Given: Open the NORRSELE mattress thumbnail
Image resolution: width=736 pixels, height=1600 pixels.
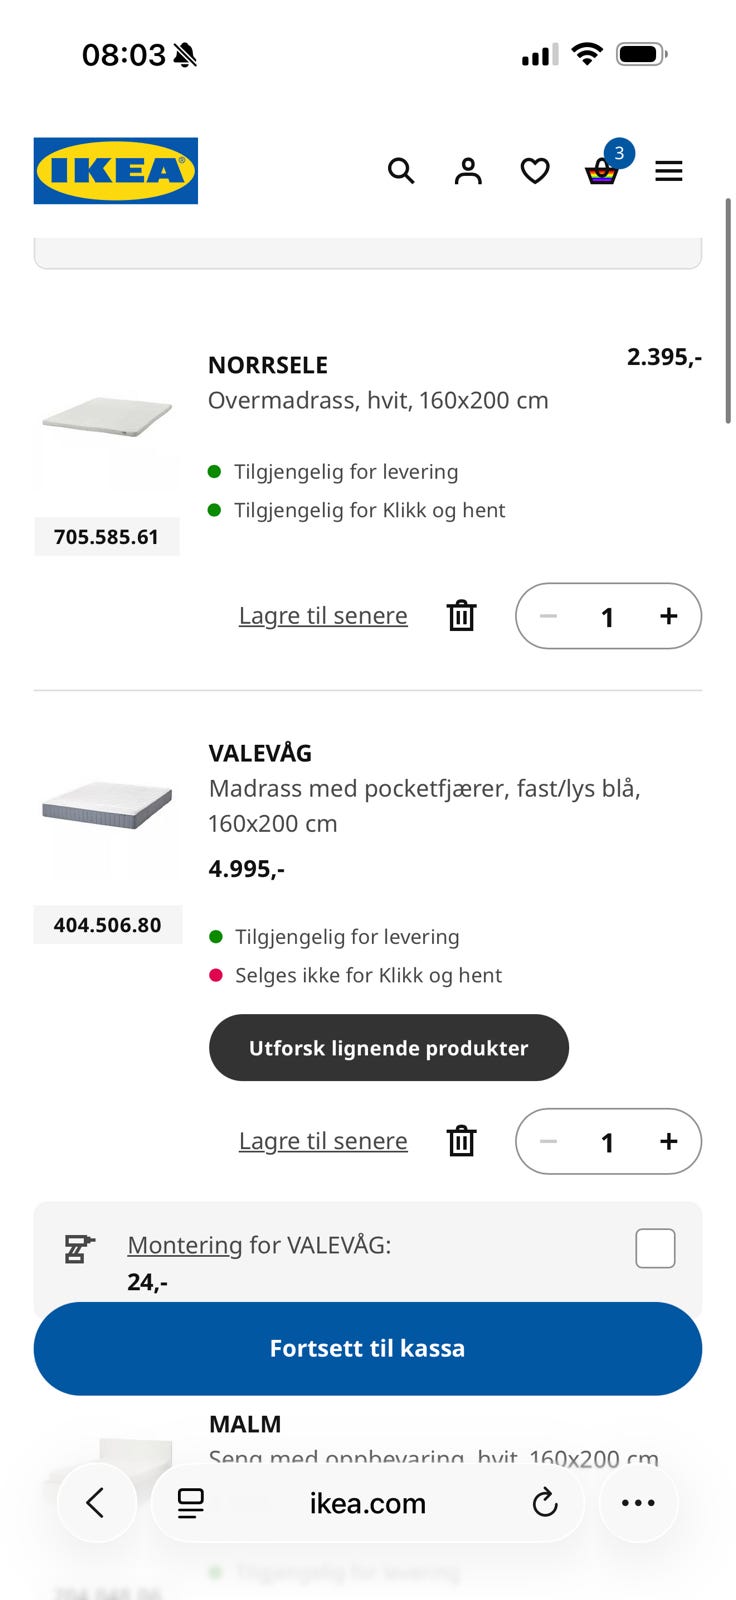Looking at the screenshot, I should pyautogui.click(x=107, y=417).
